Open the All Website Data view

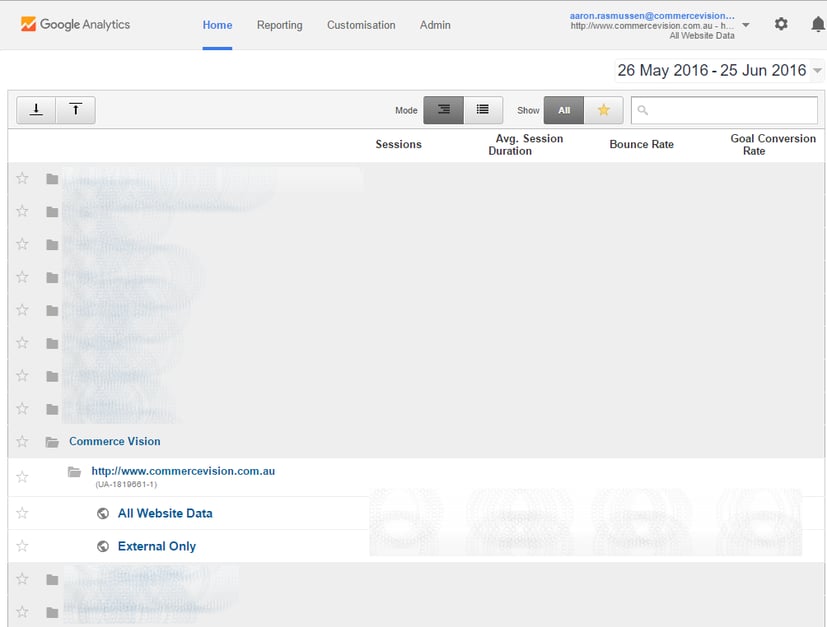coord(165,513)
